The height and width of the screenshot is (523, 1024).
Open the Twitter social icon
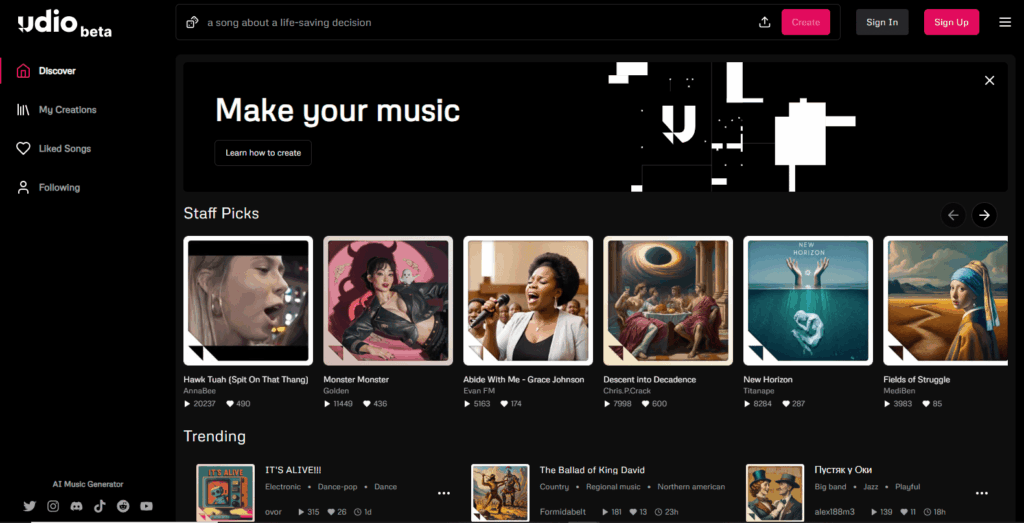coord(29,506)
